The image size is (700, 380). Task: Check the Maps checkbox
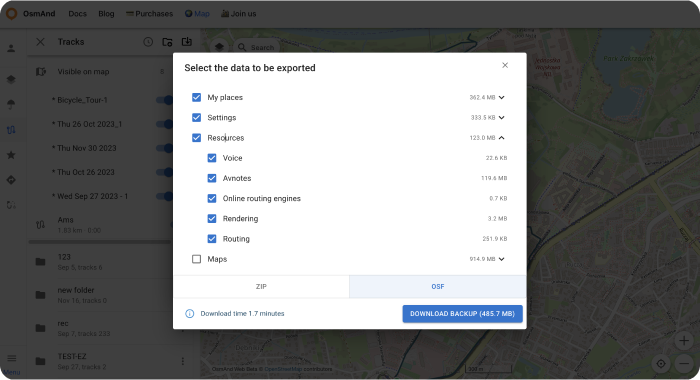coord(196,259)
